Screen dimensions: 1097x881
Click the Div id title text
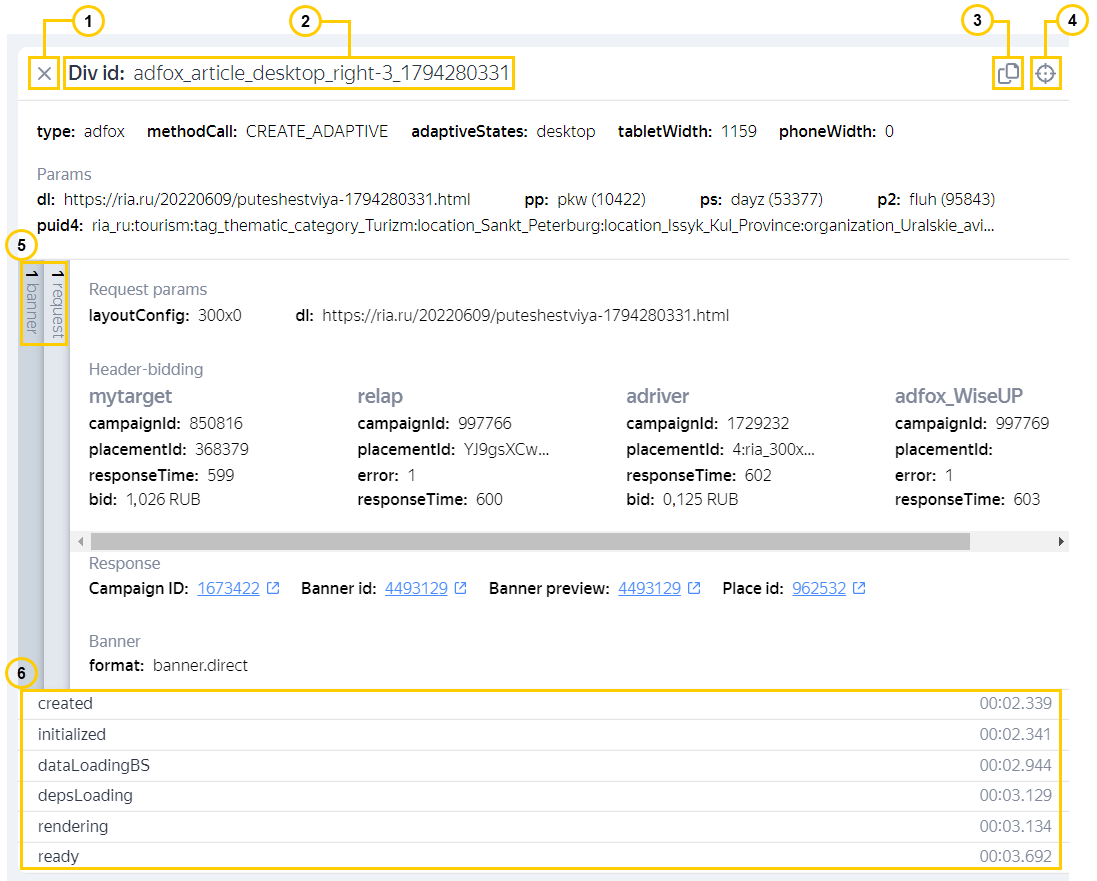(x=290, y=73)
